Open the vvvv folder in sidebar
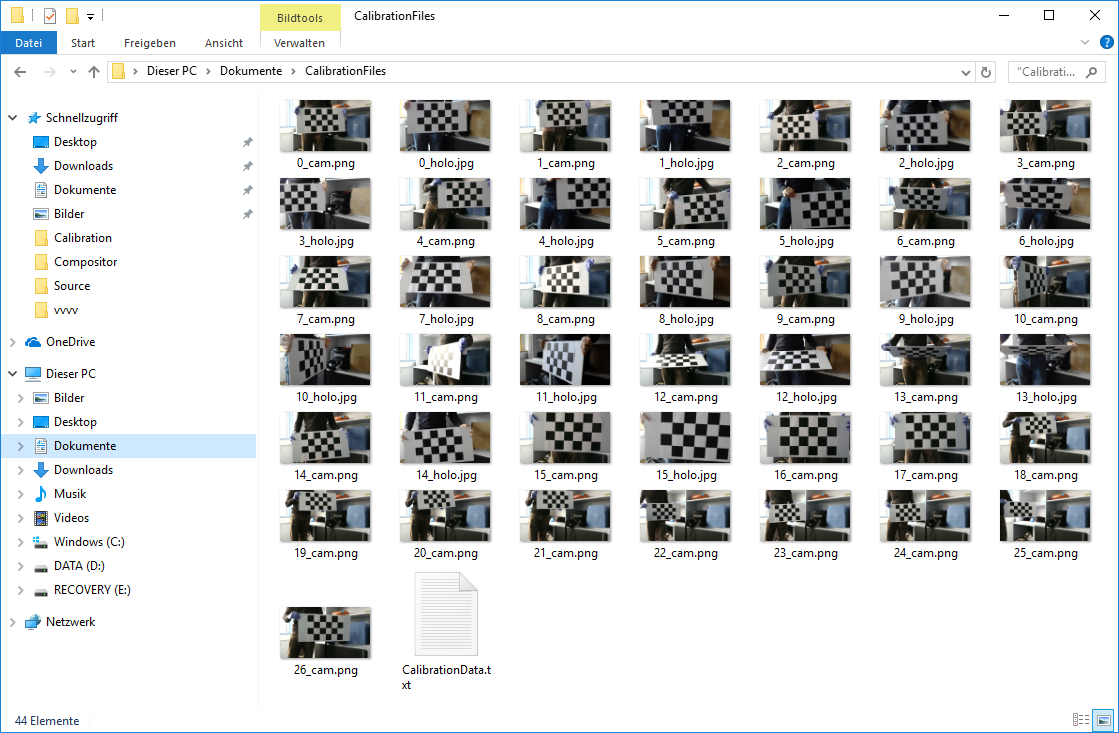This screenshot has height=733, width=1119. tap(66, 310)
